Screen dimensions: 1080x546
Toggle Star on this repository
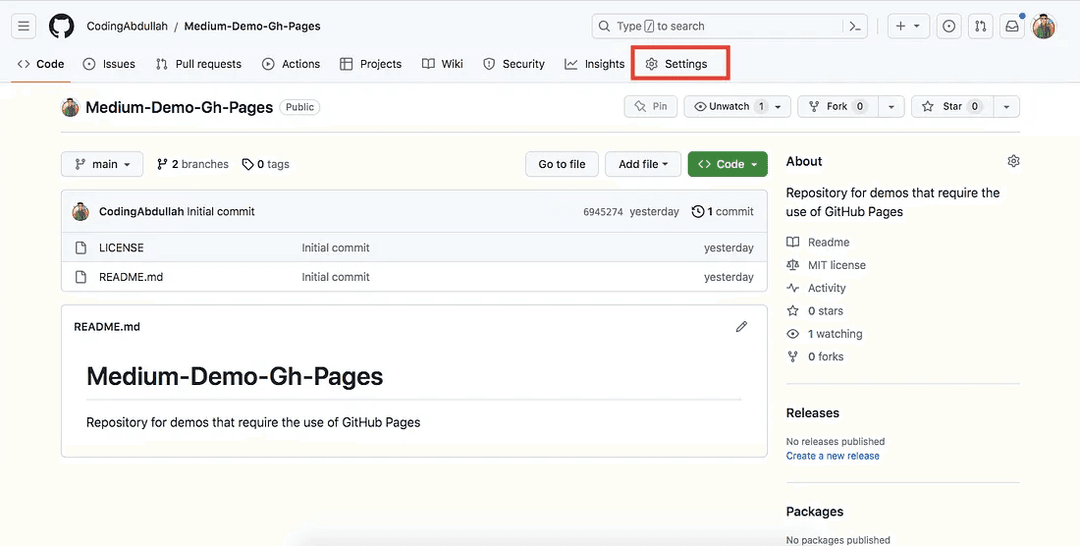coord(950,107)
